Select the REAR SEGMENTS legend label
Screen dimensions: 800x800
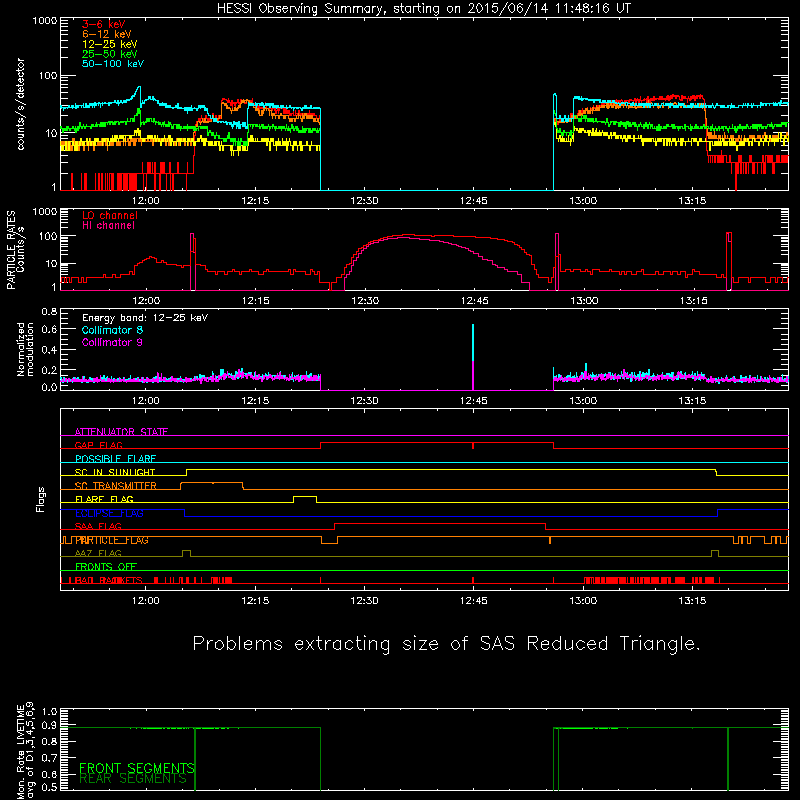(x=133, y=779)
